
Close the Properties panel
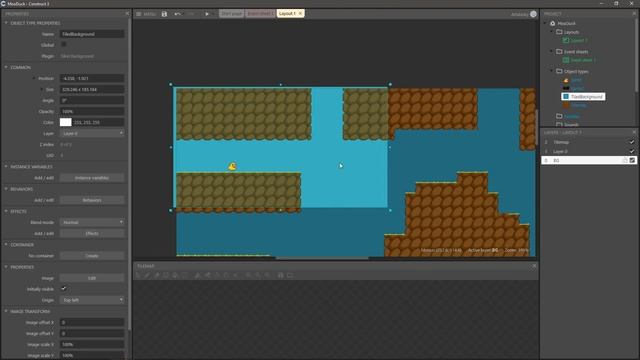click(x=127, y=13)
